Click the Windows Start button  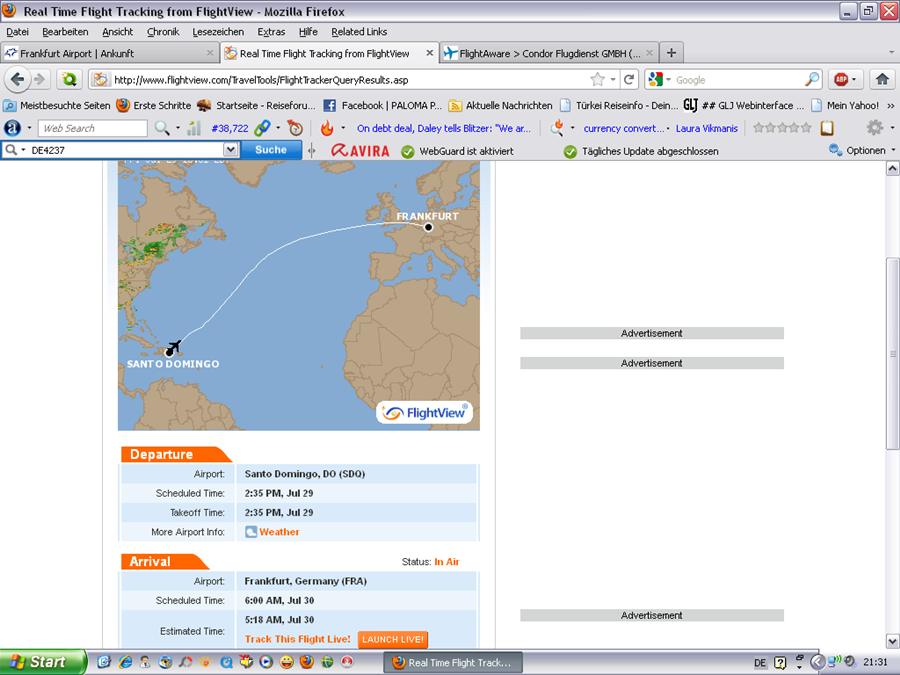(43, 662)
